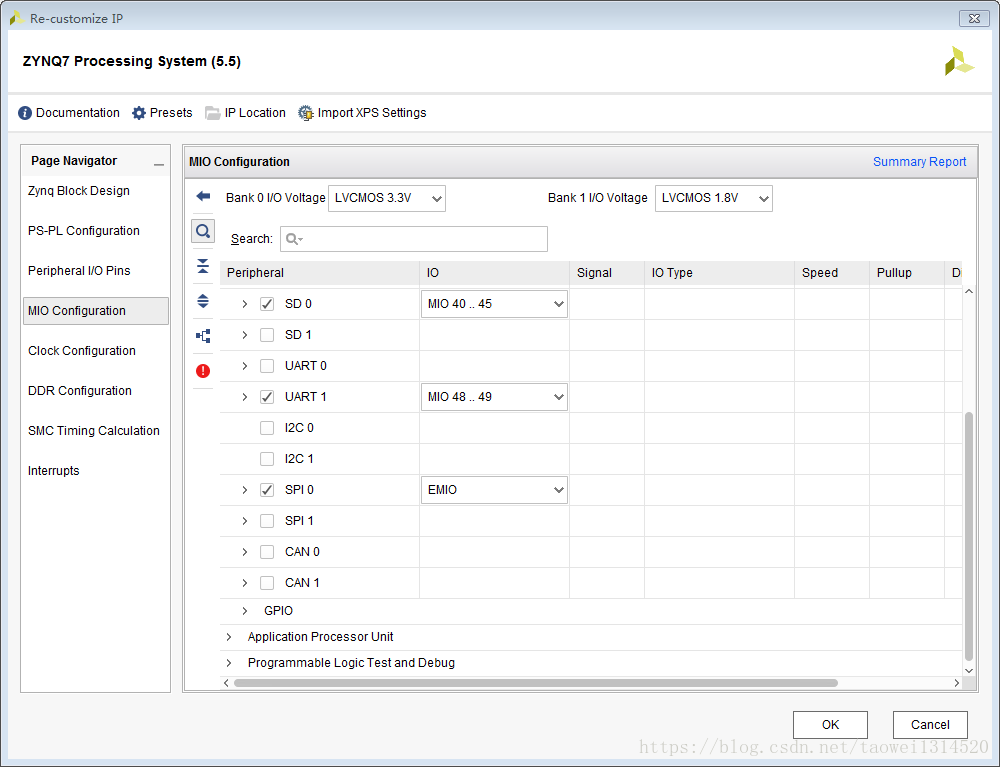Image resolution: width=1000 pixels, height=767 pixels.
Task: Open SPI 0 IO dropdown set to EMIO
Action: 494,490
